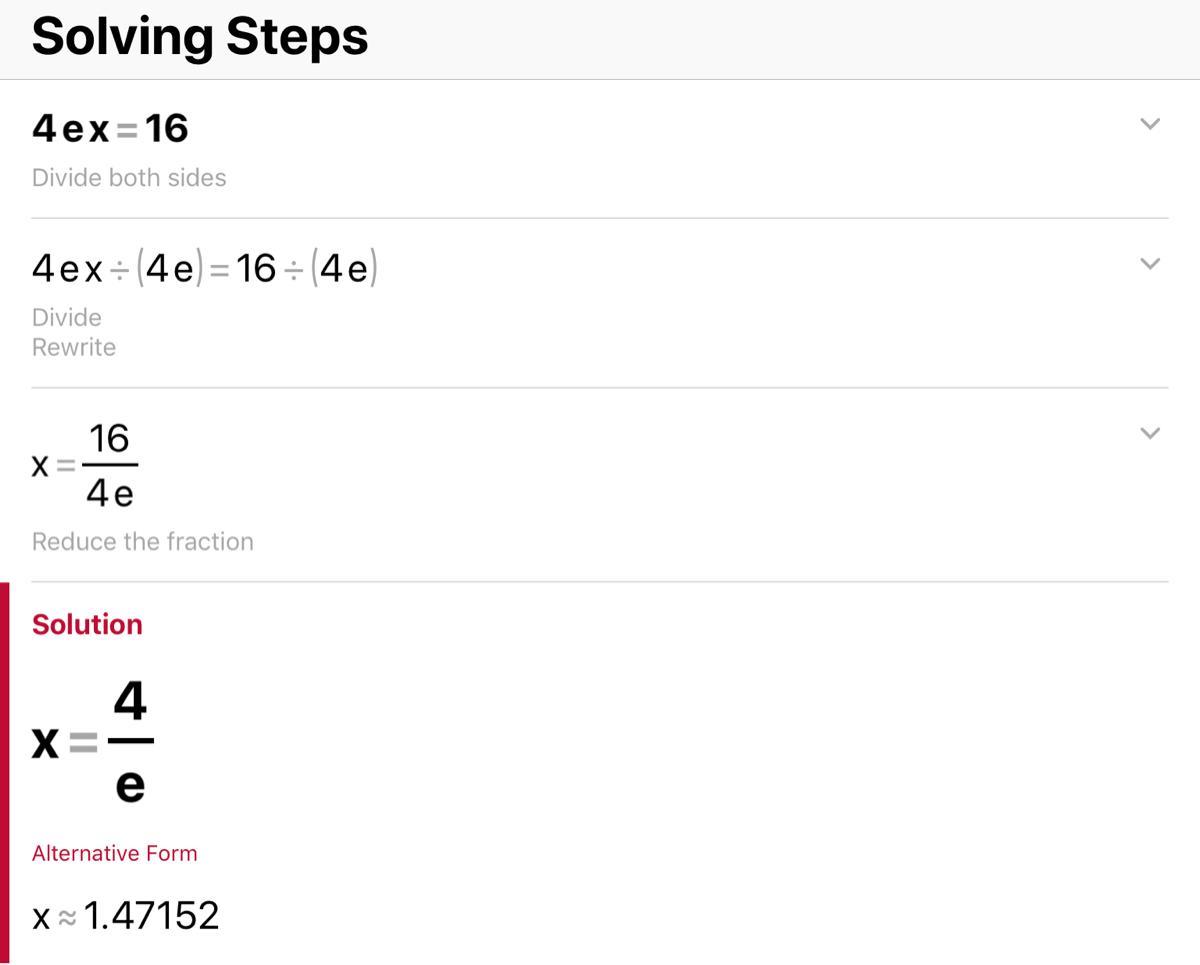Screen dimensions: 1200x965
Task: Expand the chevron beside 4ex÷(4e)=16÷(4e)
Action: 1150,264
